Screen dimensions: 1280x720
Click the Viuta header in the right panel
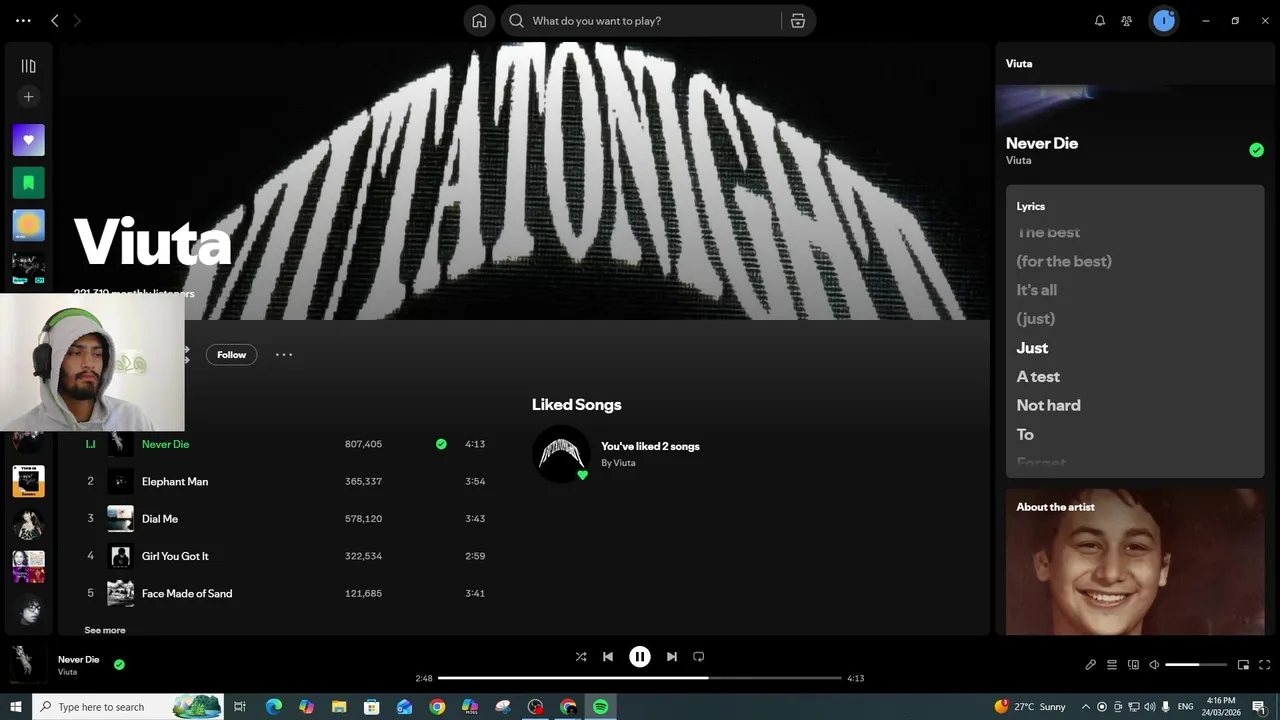[x=1019, y=63]
